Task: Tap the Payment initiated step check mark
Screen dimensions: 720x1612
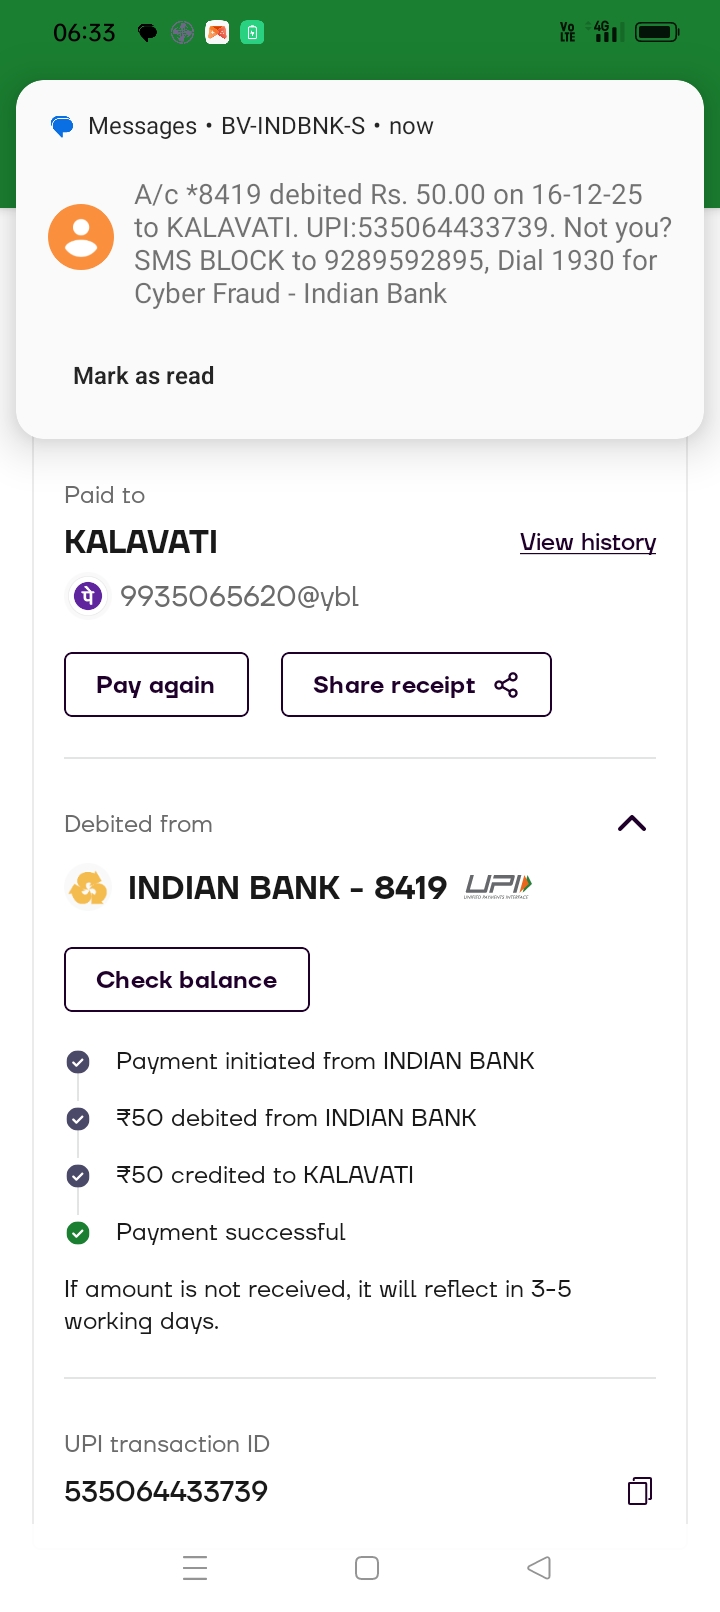Action: 78,1062
